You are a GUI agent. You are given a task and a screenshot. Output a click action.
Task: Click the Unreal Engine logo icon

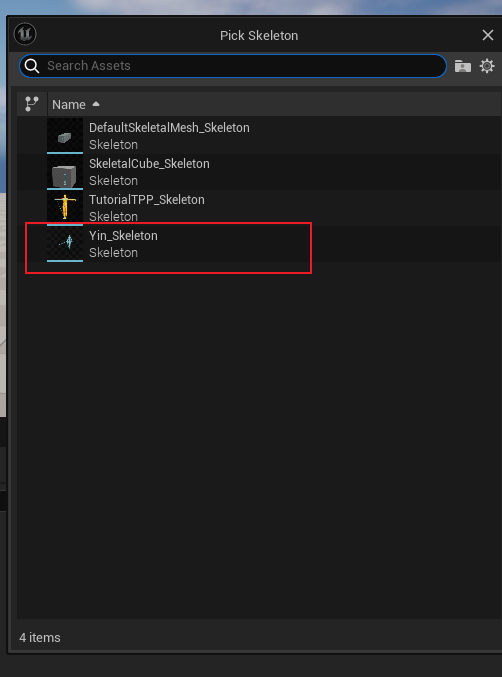[25, 34]
